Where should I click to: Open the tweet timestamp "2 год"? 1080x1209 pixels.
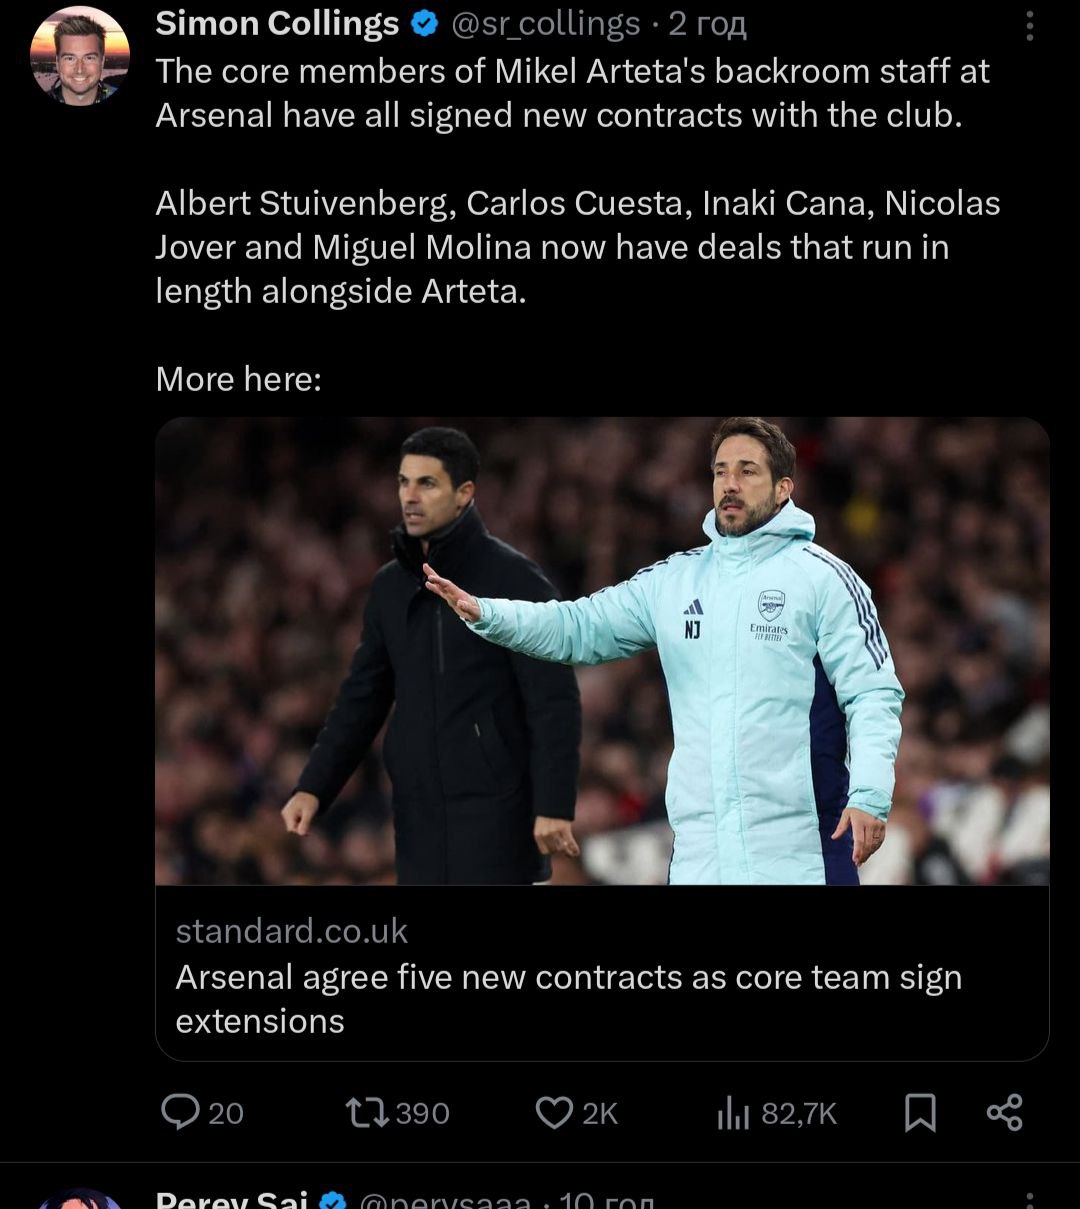[707, 24]
